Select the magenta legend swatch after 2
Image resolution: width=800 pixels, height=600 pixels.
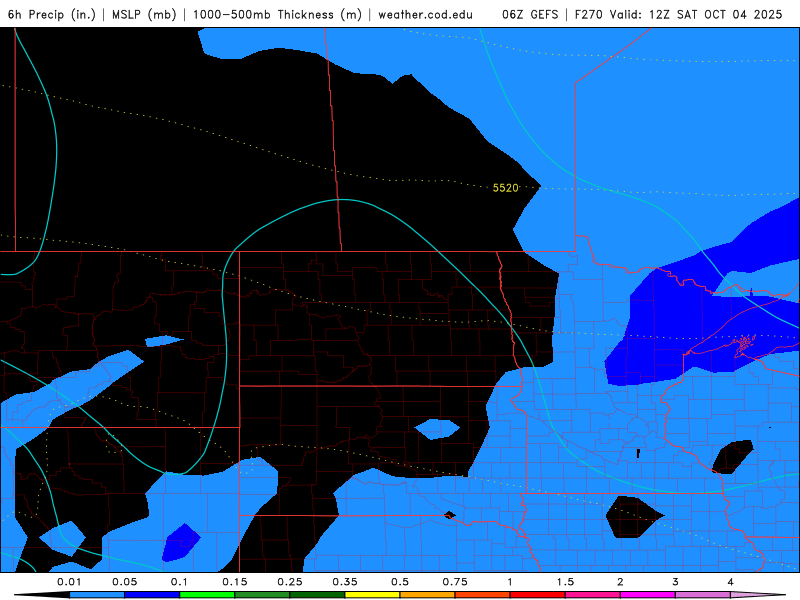tap(648, 595)
